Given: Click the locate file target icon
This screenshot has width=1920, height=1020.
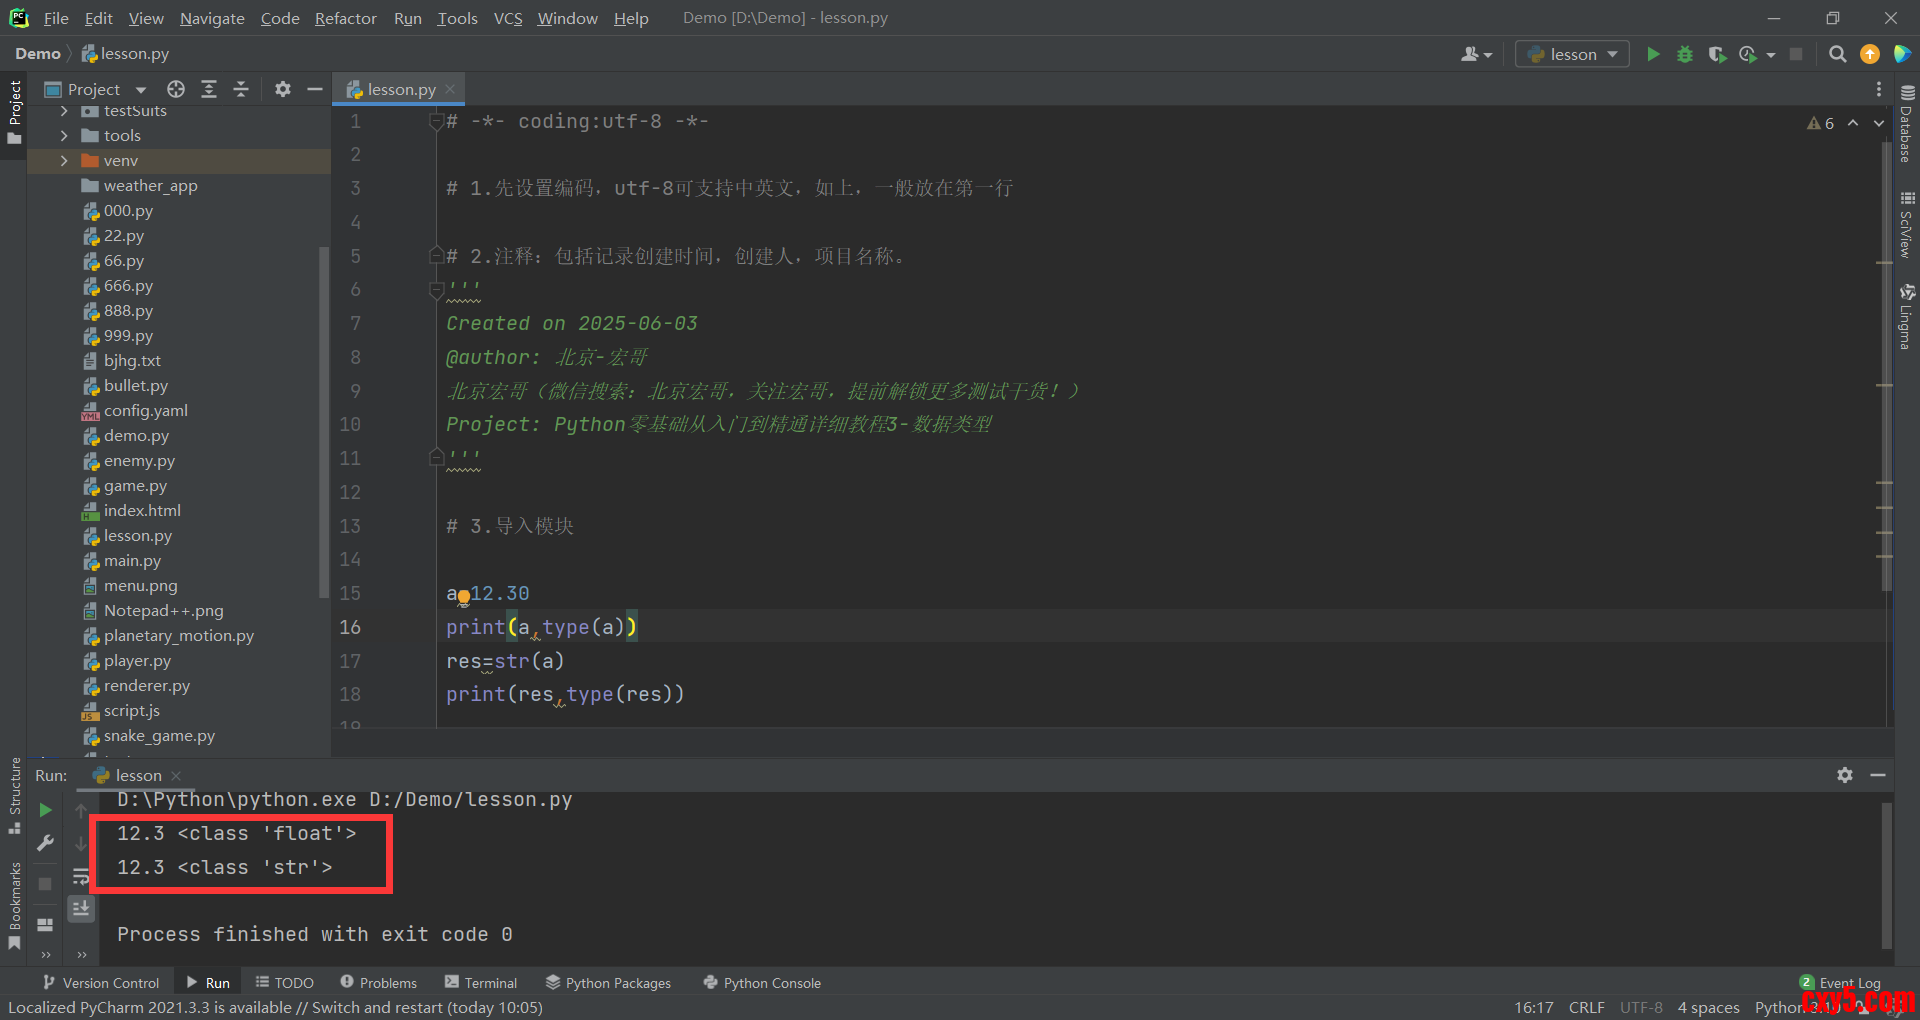Looking at the screenshot, I should coord(176,89).
